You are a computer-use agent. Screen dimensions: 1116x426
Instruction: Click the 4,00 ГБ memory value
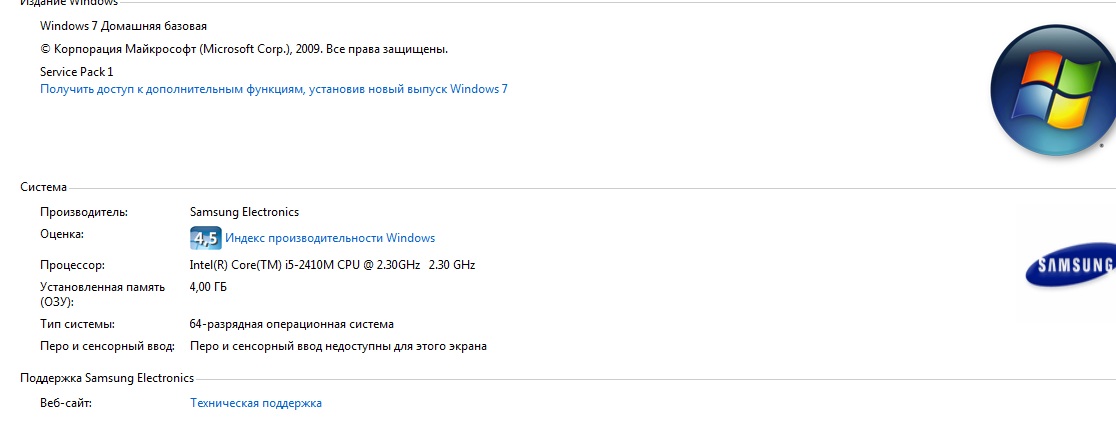click(209, 287)
